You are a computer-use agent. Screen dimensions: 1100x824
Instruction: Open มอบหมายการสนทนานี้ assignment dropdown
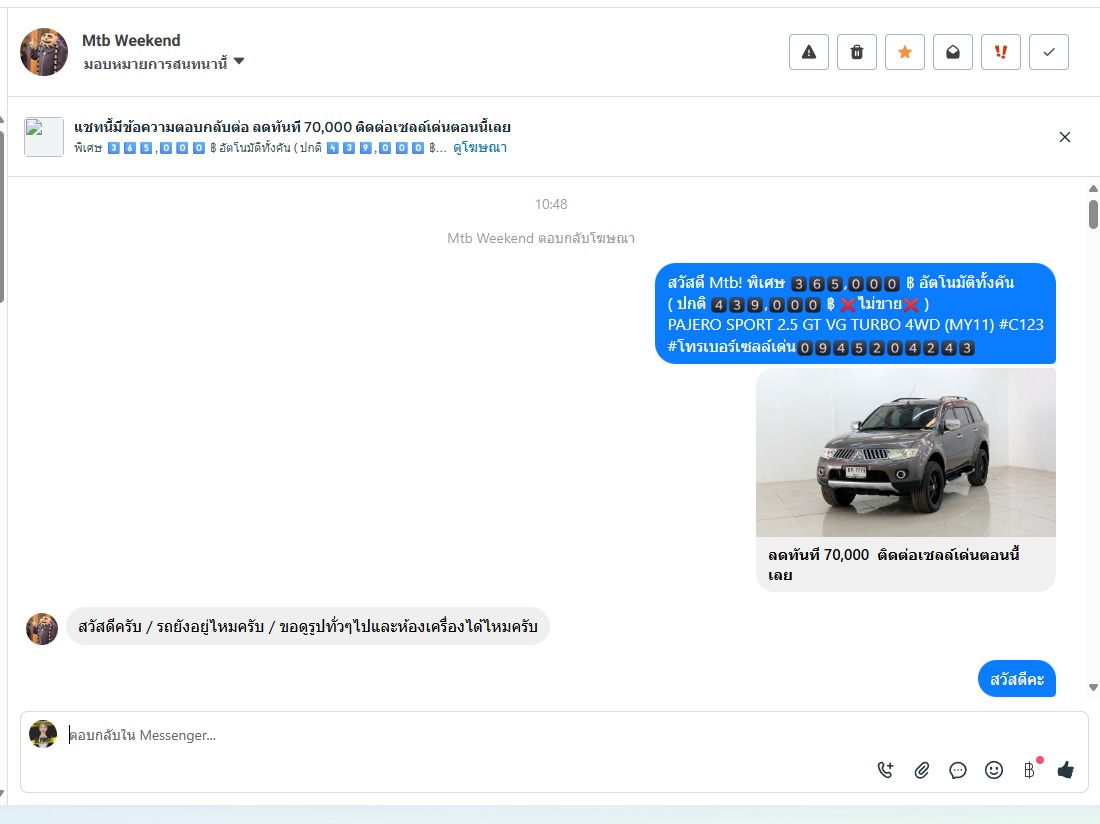coord(163,64)
